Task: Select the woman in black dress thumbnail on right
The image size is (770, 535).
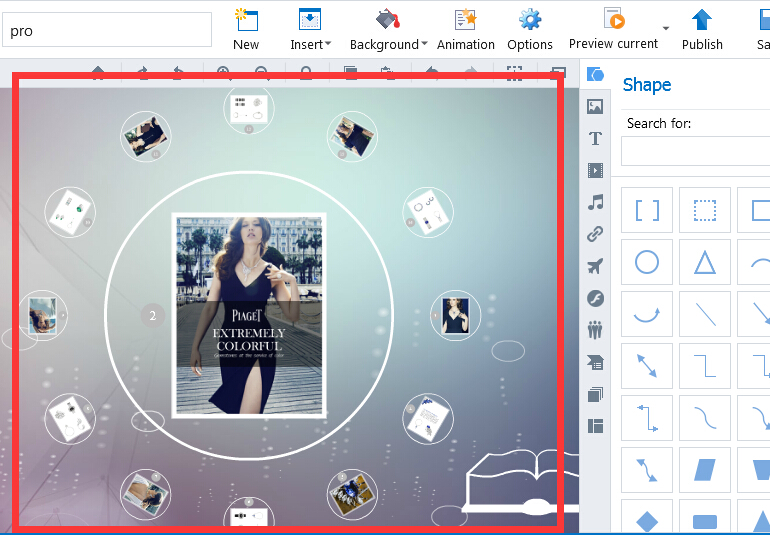Action: 455,315
